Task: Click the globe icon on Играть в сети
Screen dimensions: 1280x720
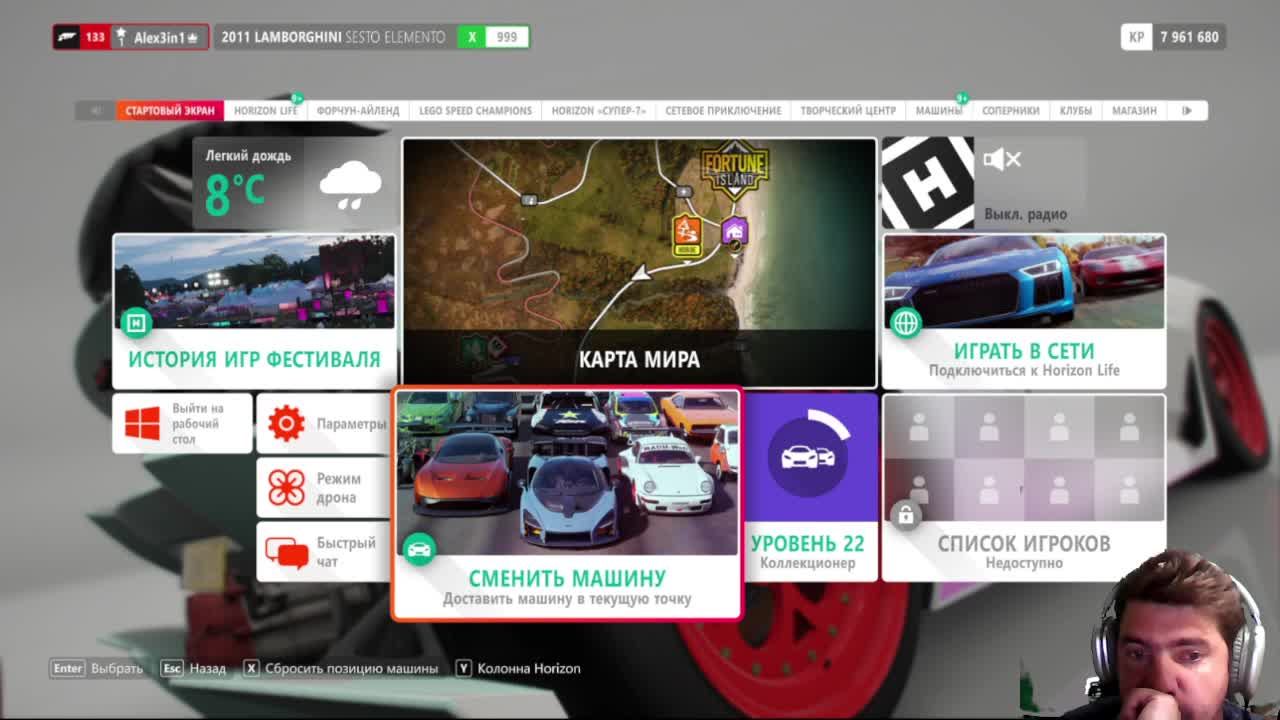Action: point(906,322)
